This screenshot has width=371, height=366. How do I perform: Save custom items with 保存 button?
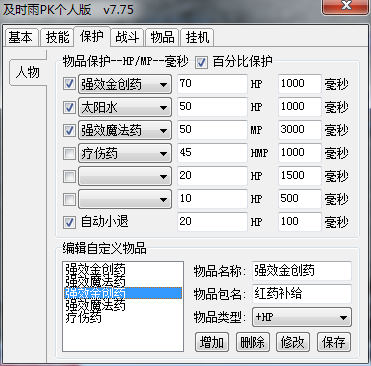334,342
